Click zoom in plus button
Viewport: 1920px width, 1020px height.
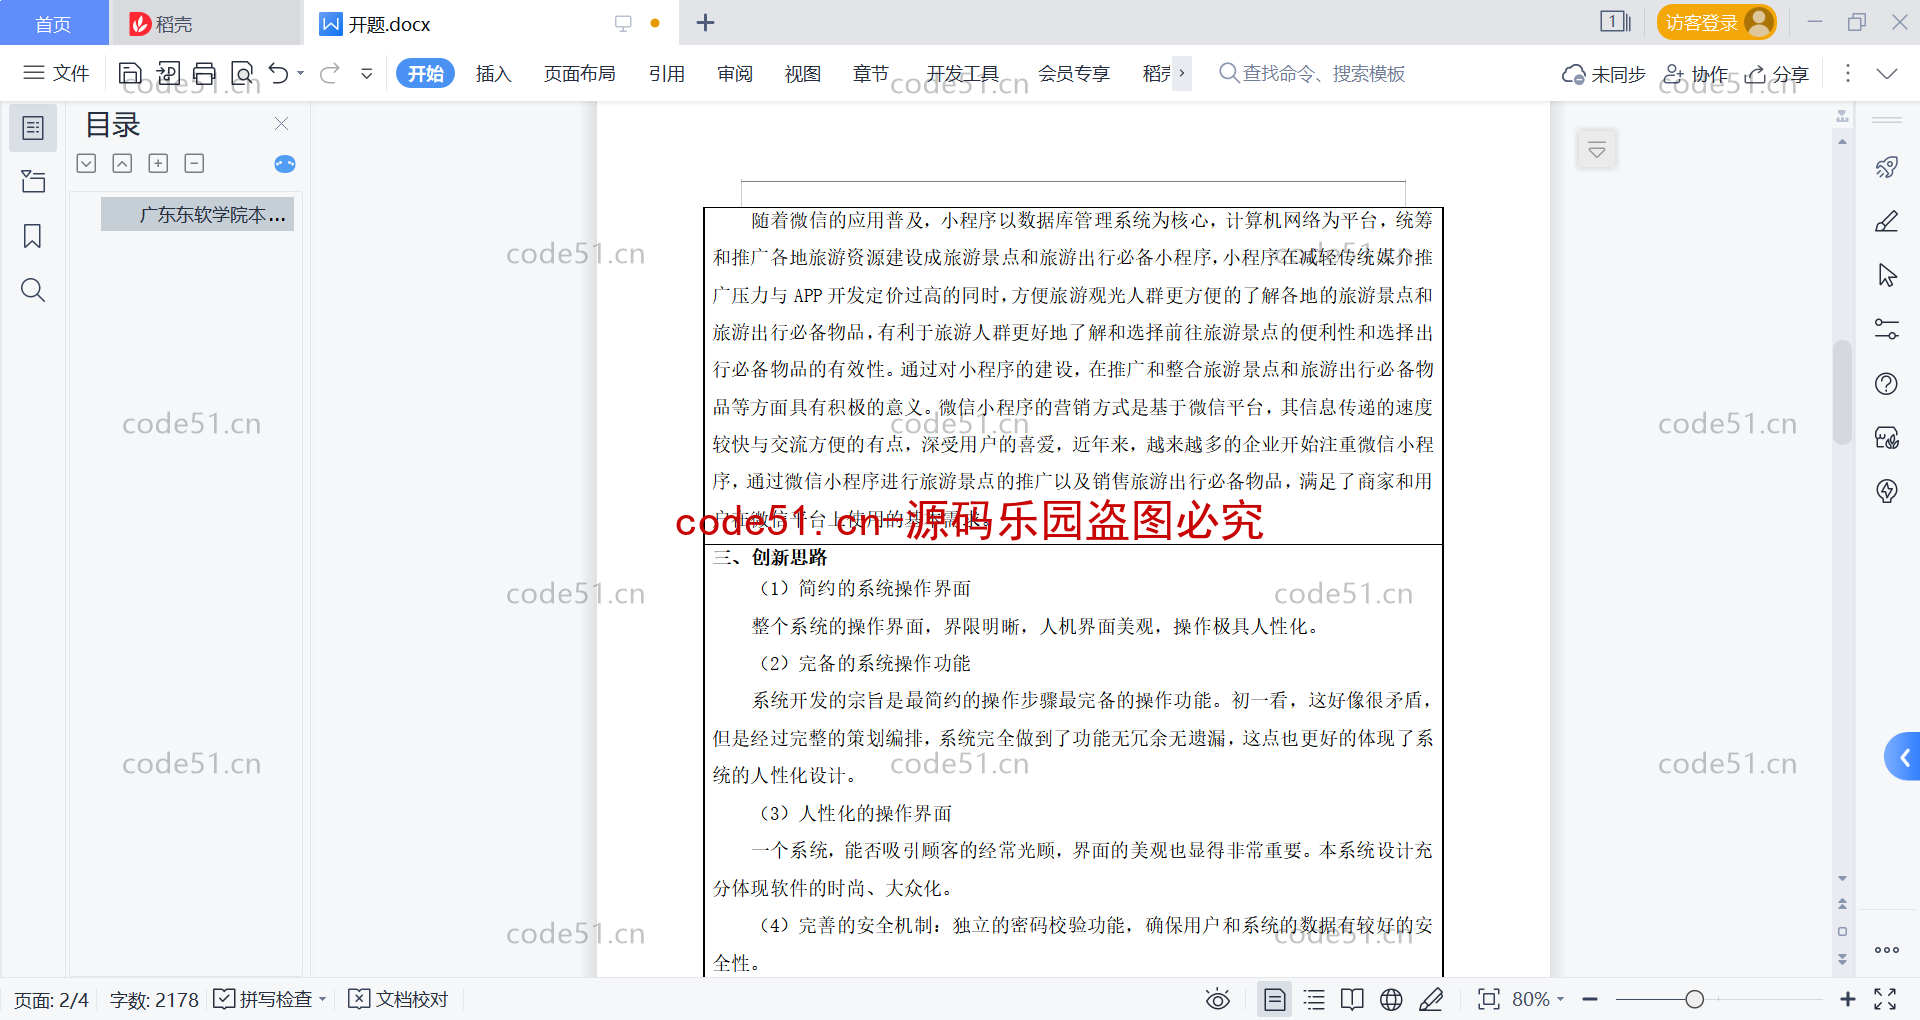[x=1848, y=999]
